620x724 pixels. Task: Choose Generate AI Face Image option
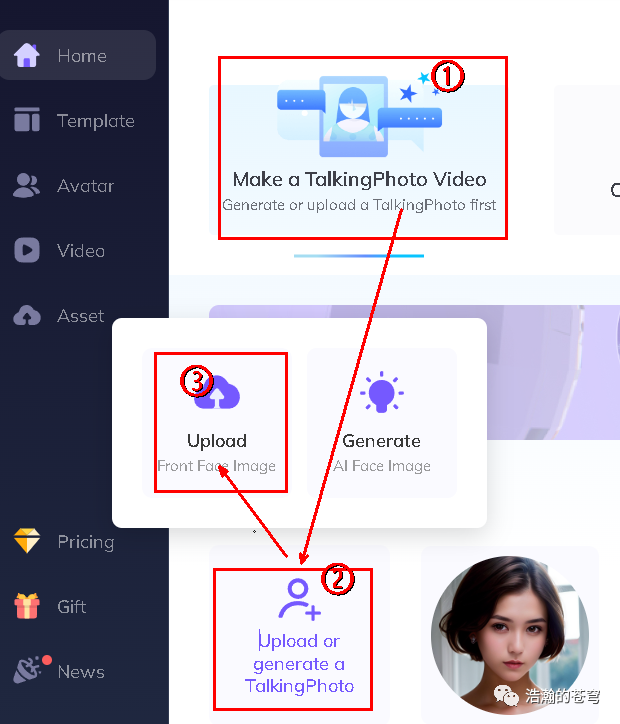pyautogui.click(x=382, y=422)
